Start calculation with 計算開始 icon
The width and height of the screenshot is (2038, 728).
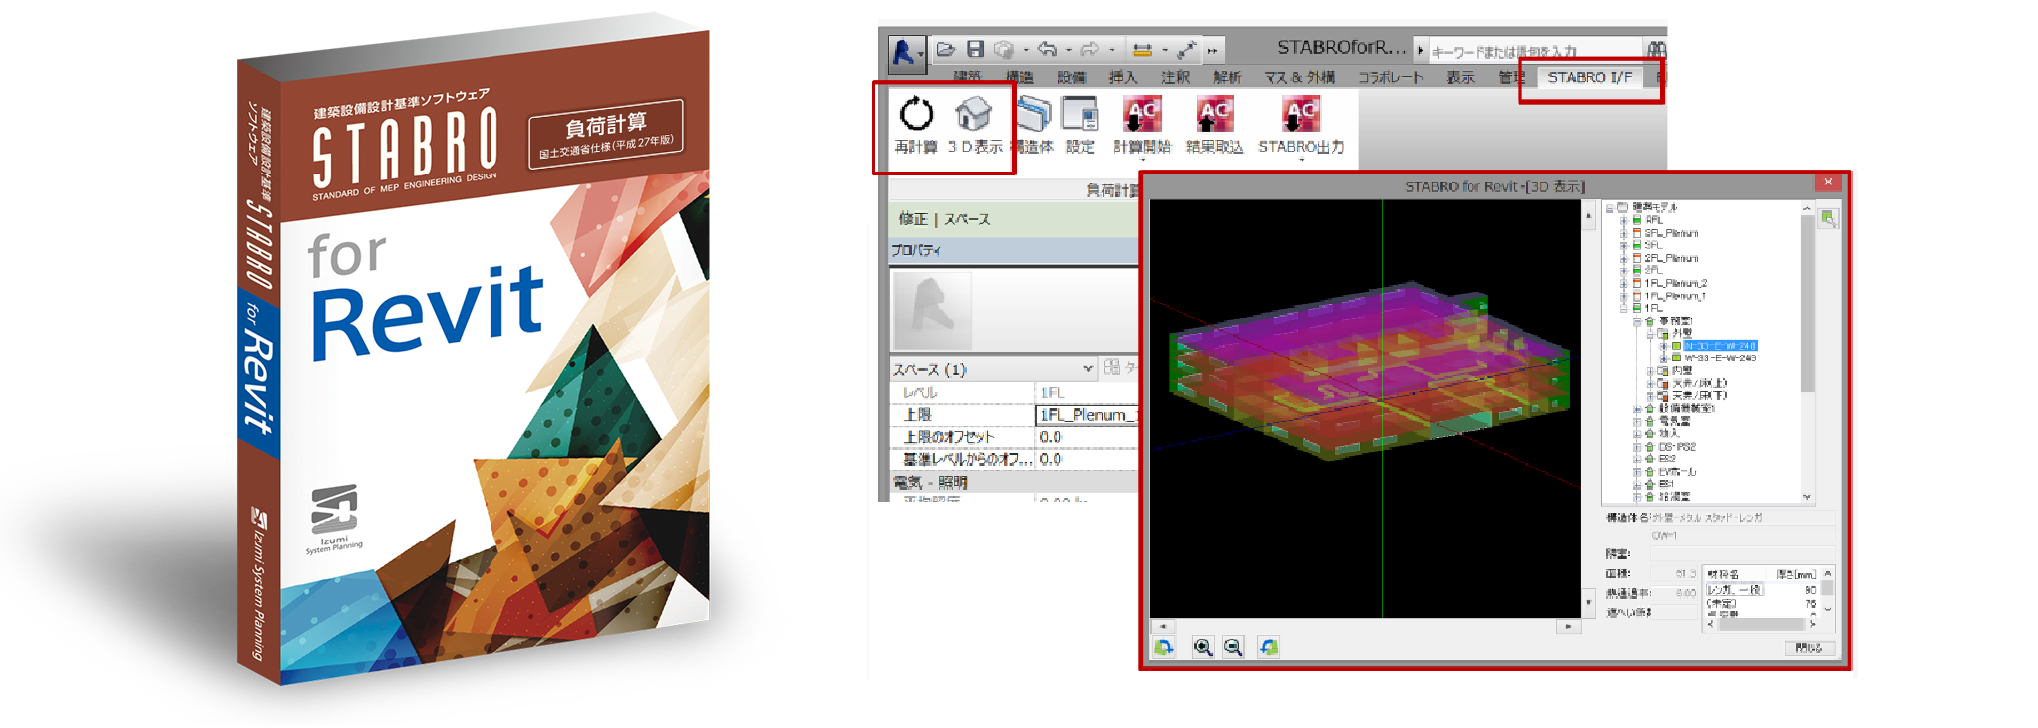(1141, 115)
